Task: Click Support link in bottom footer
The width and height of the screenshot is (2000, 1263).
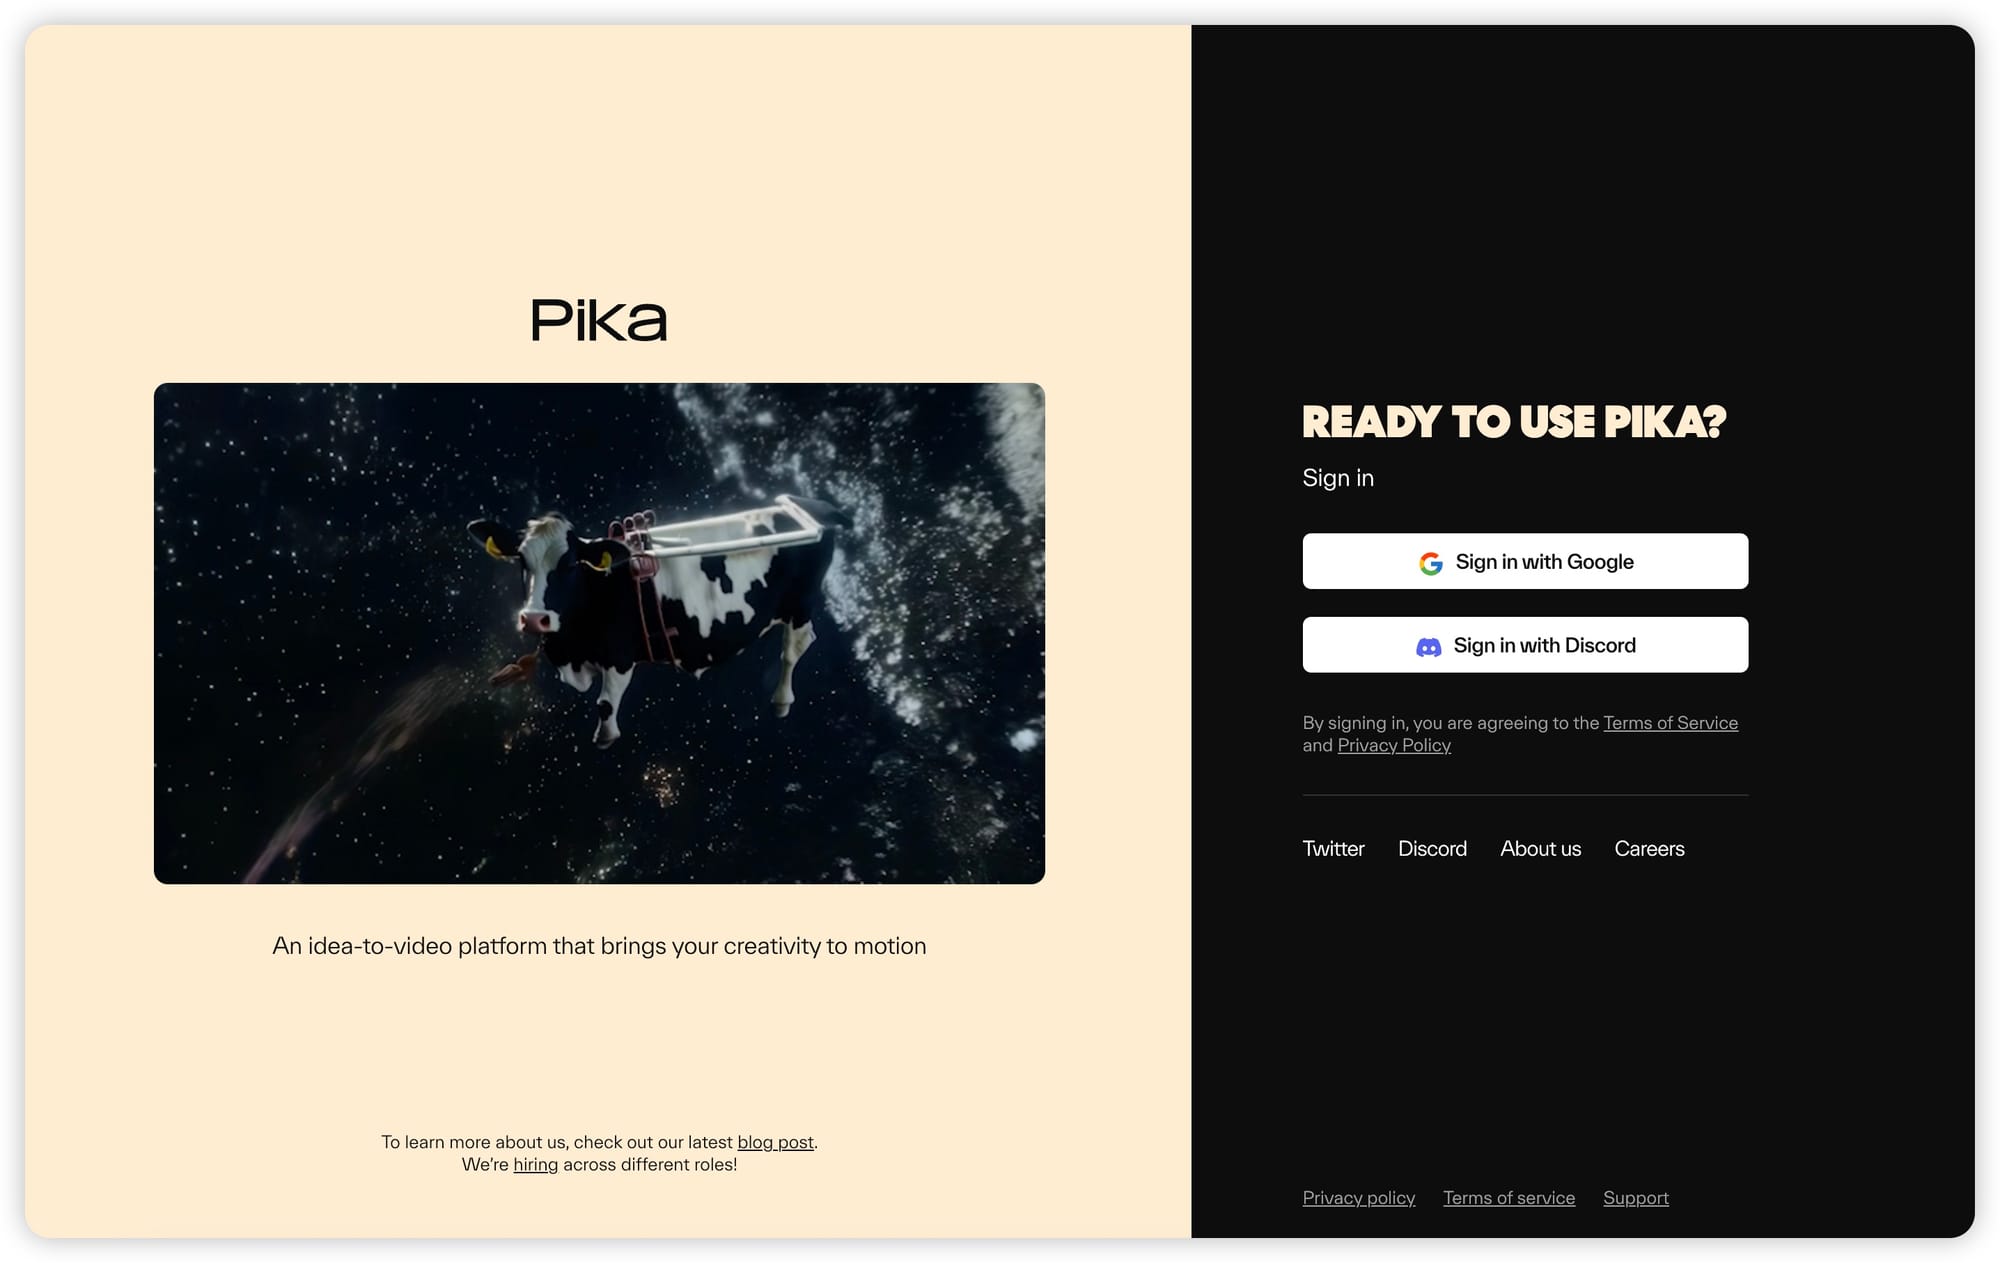Action: pos(1635,1196)
